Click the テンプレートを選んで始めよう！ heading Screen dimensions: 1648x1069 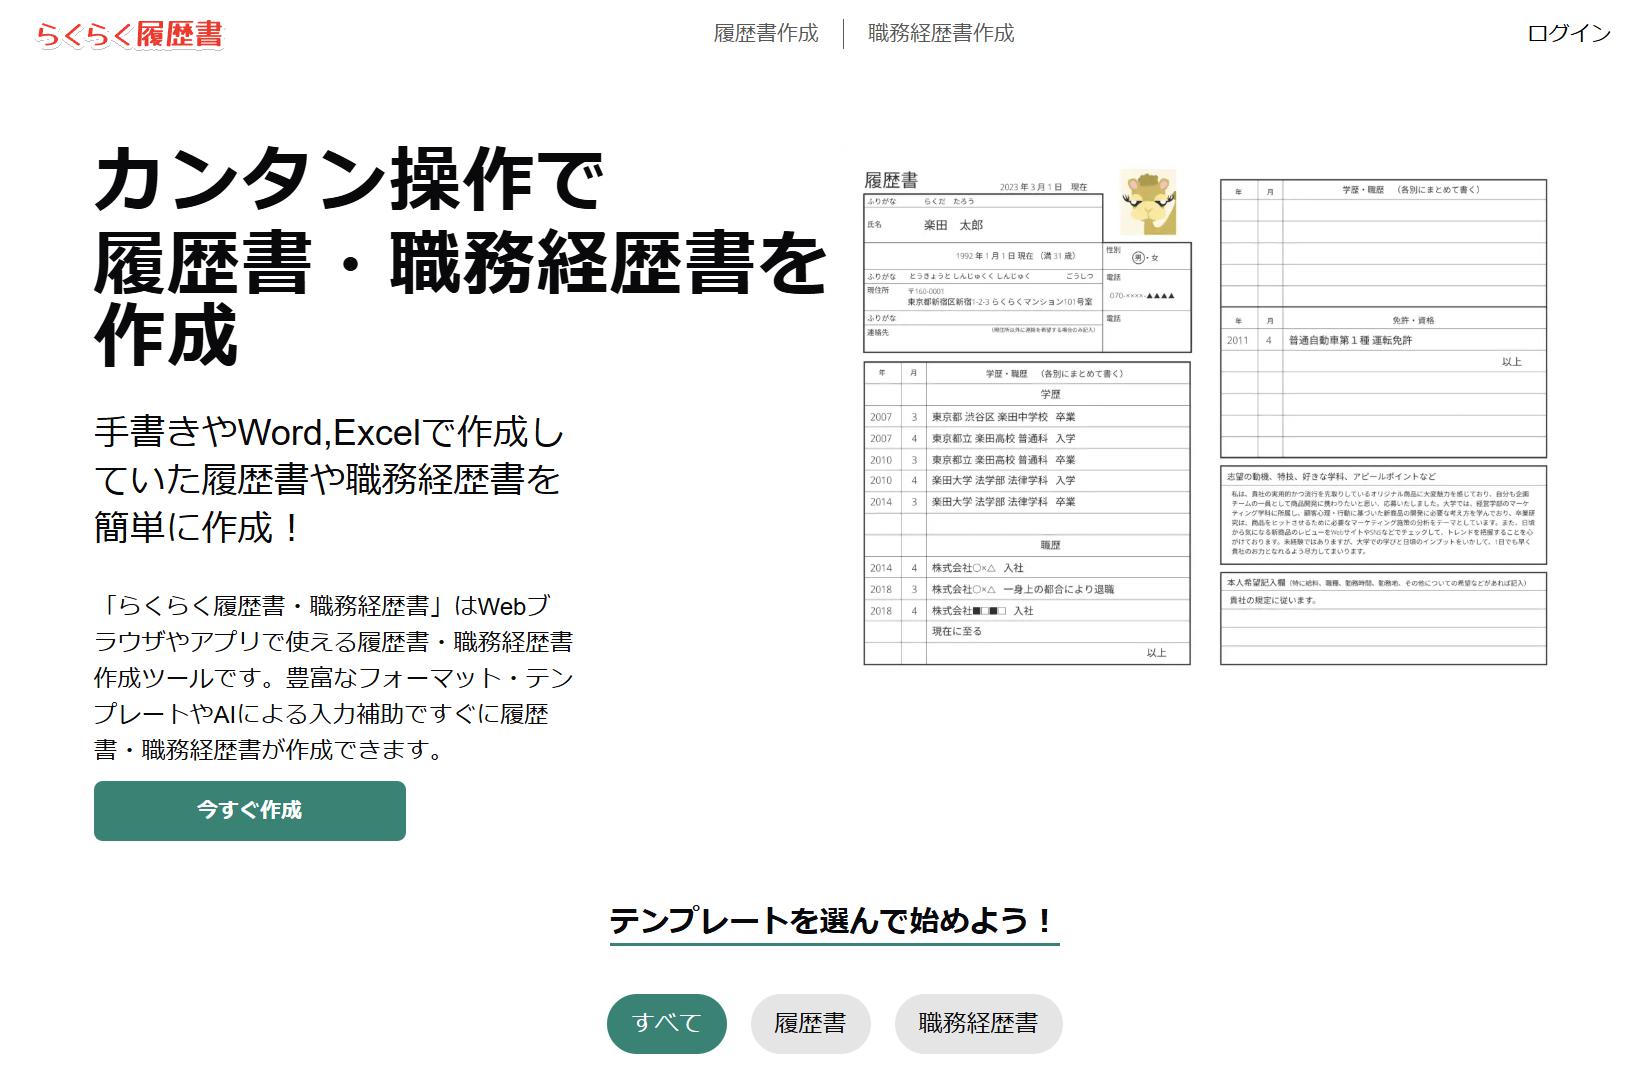(833, 920)
